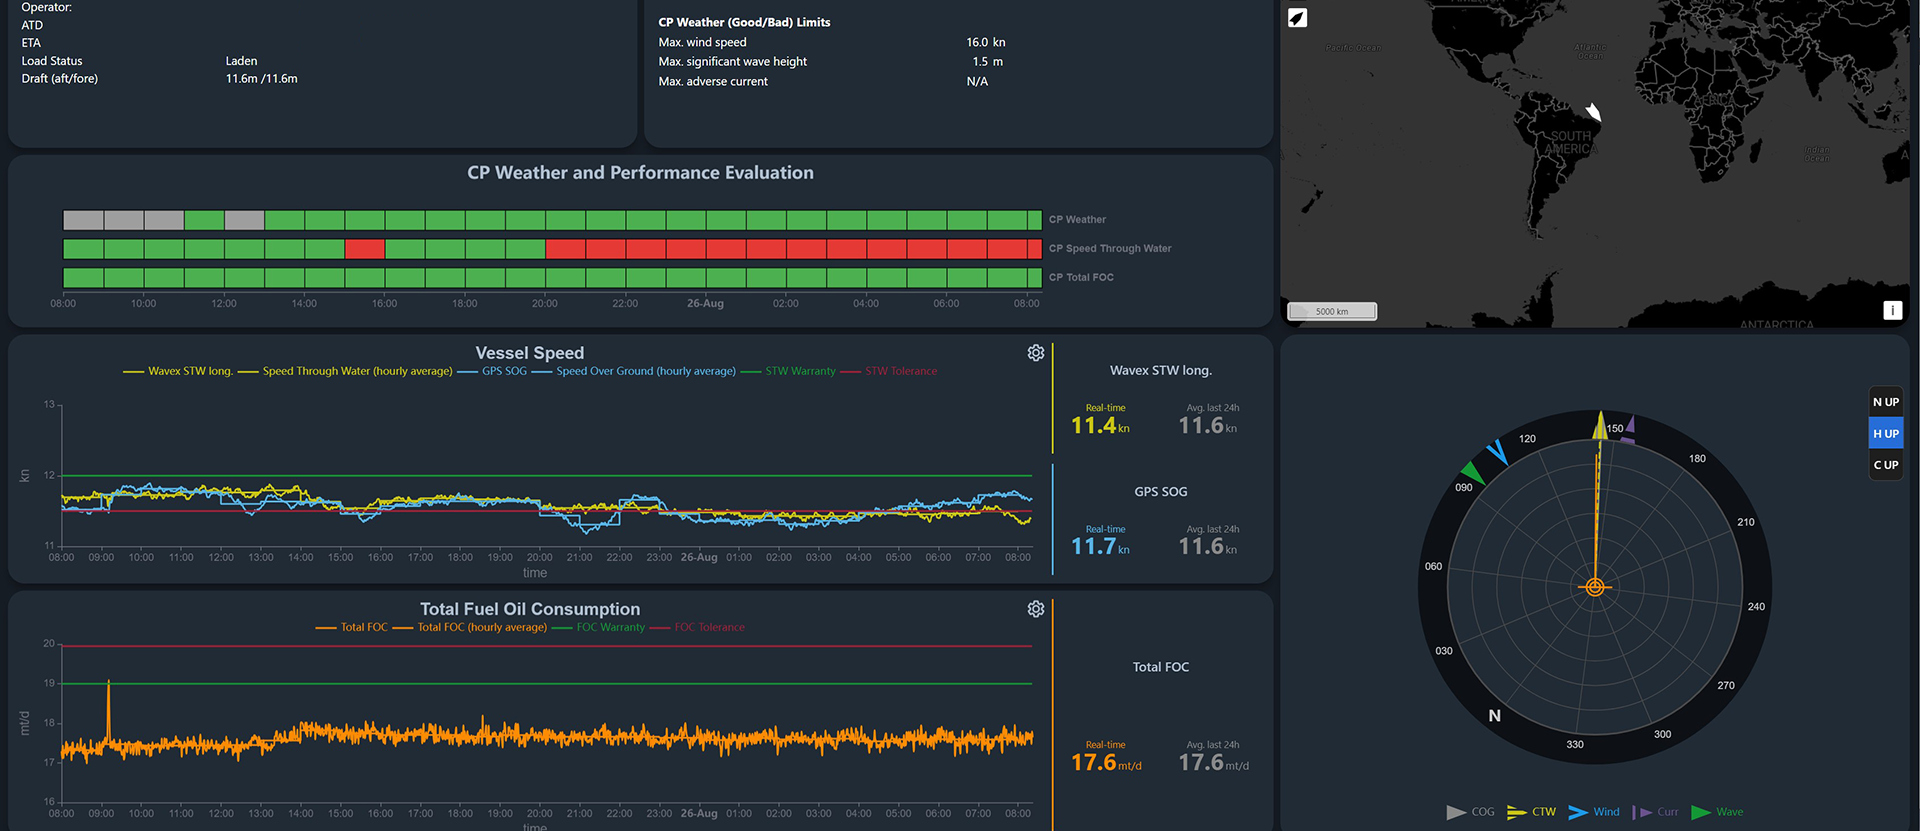Toggle STW Tolerance legend

889,371
